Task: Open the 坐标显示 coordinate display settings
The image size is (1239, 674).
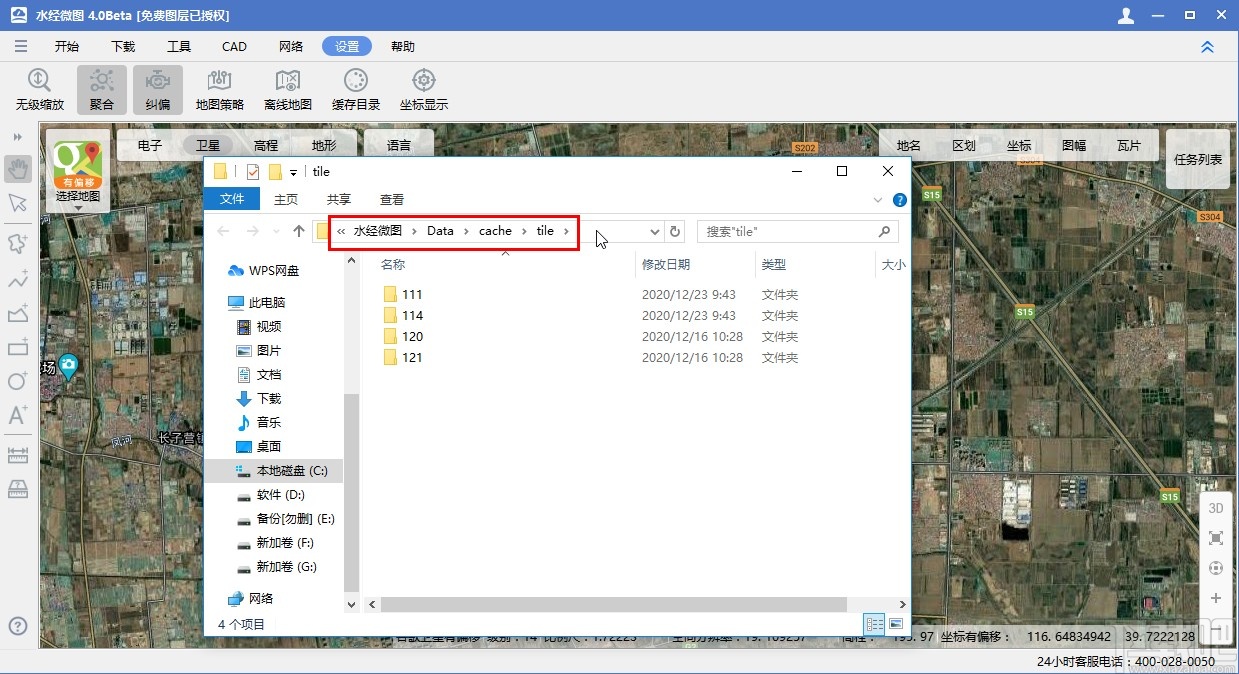Action: coord(423,89)
